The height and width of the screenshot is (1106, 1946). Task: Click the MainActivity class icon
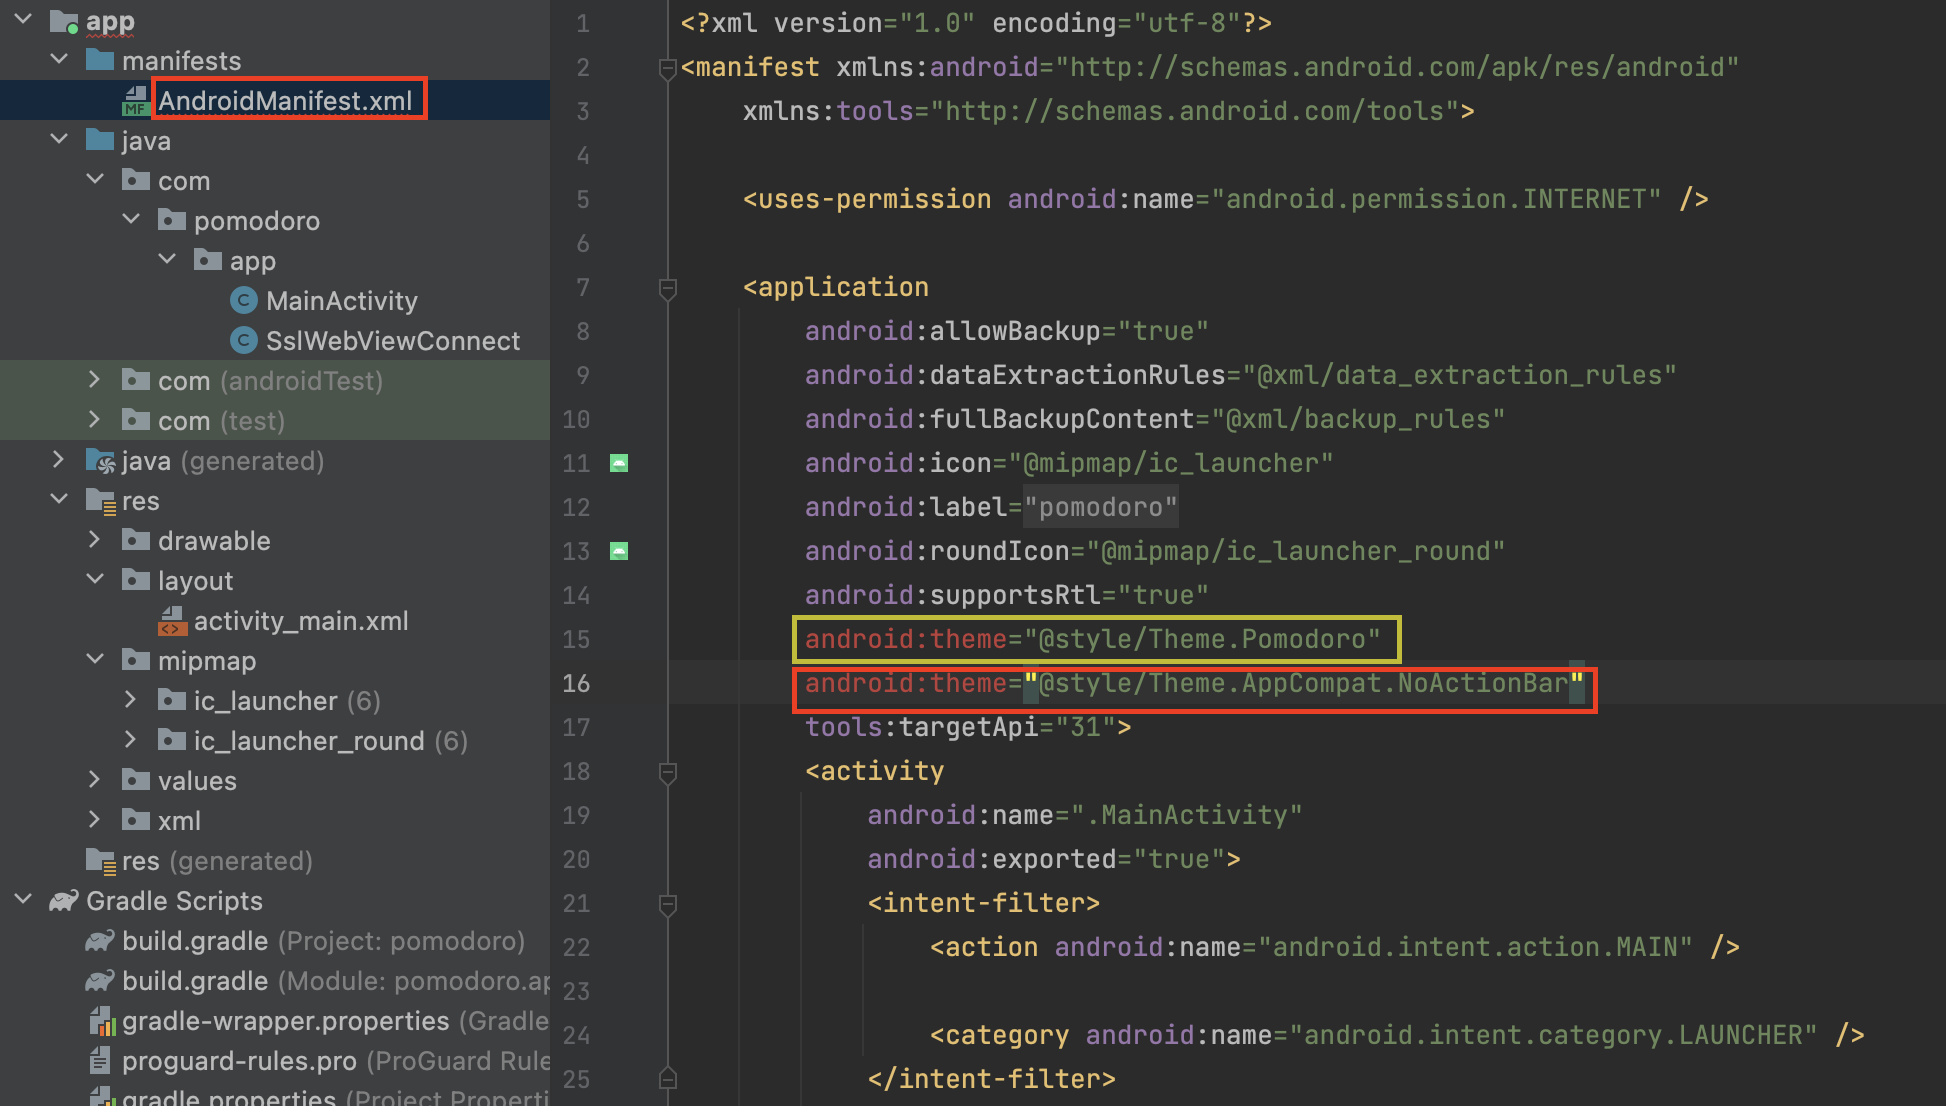pos(243,300)
